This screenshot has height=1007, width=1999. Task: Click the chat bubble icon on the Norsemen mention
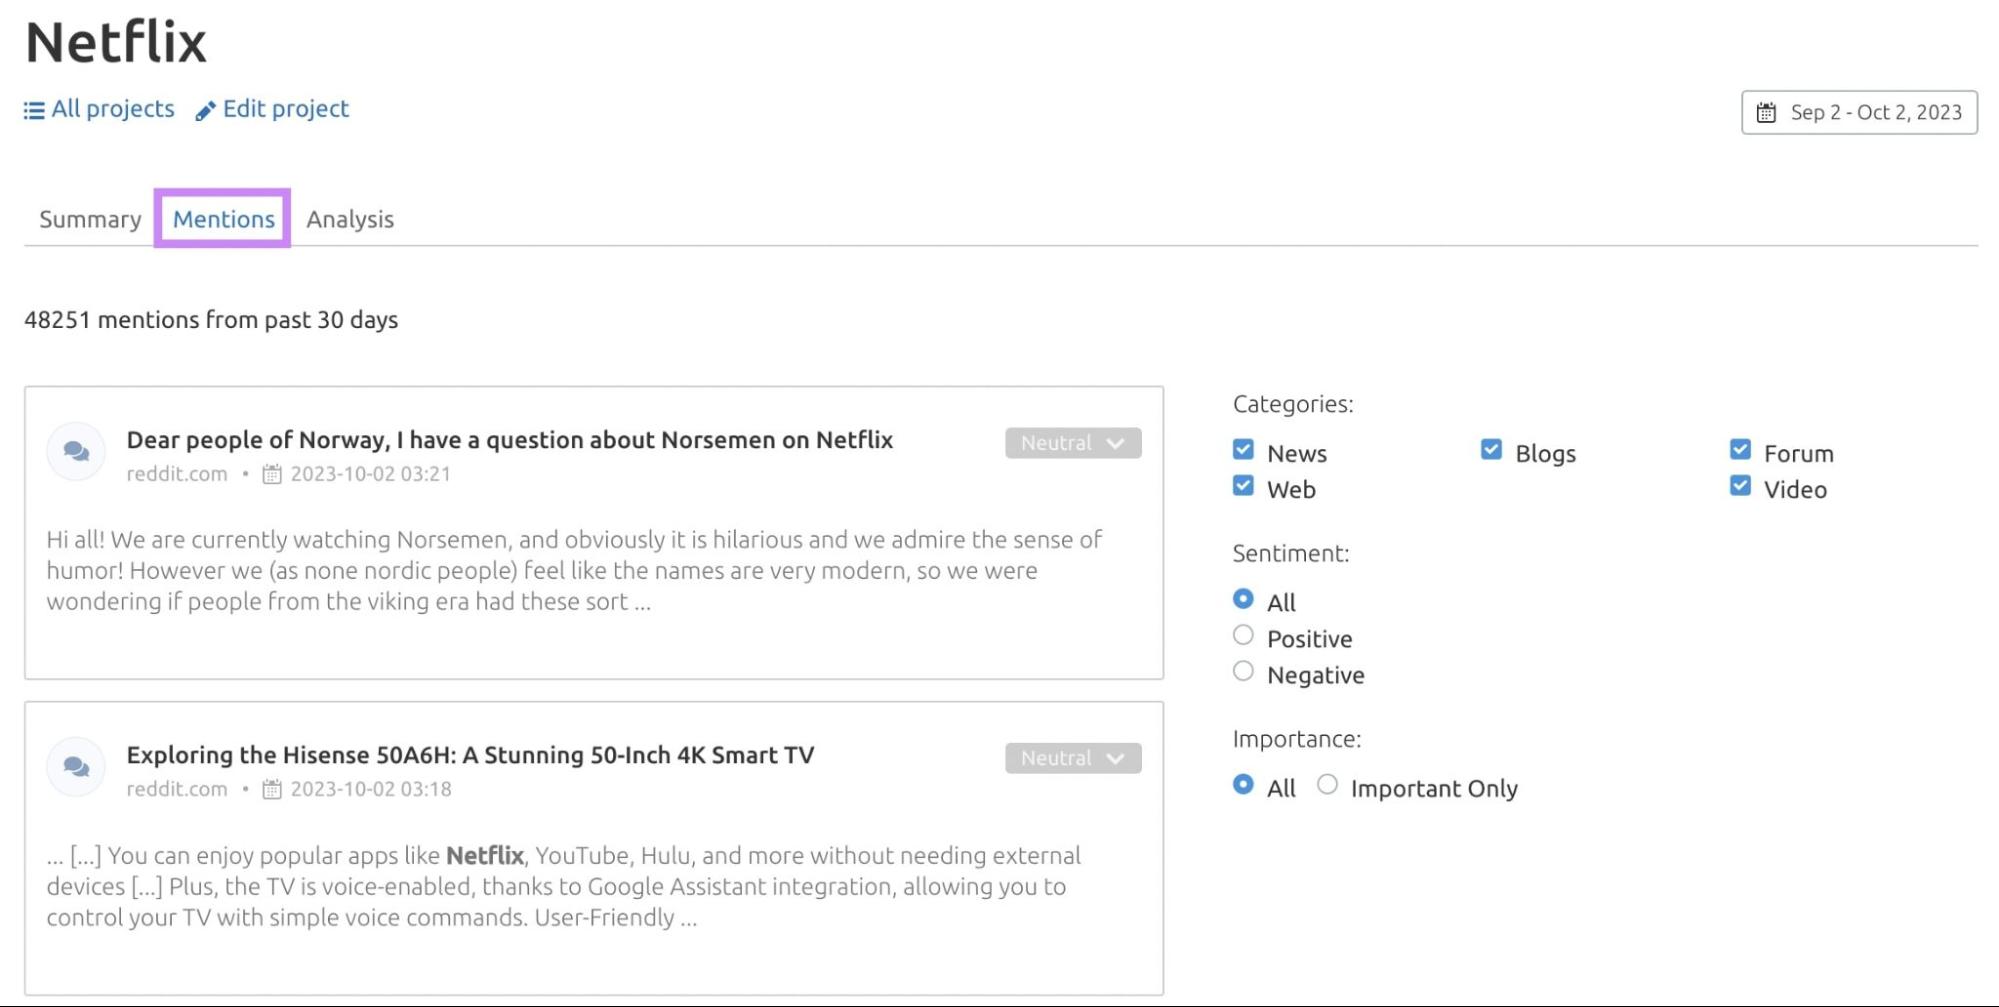tap(75, 450)
